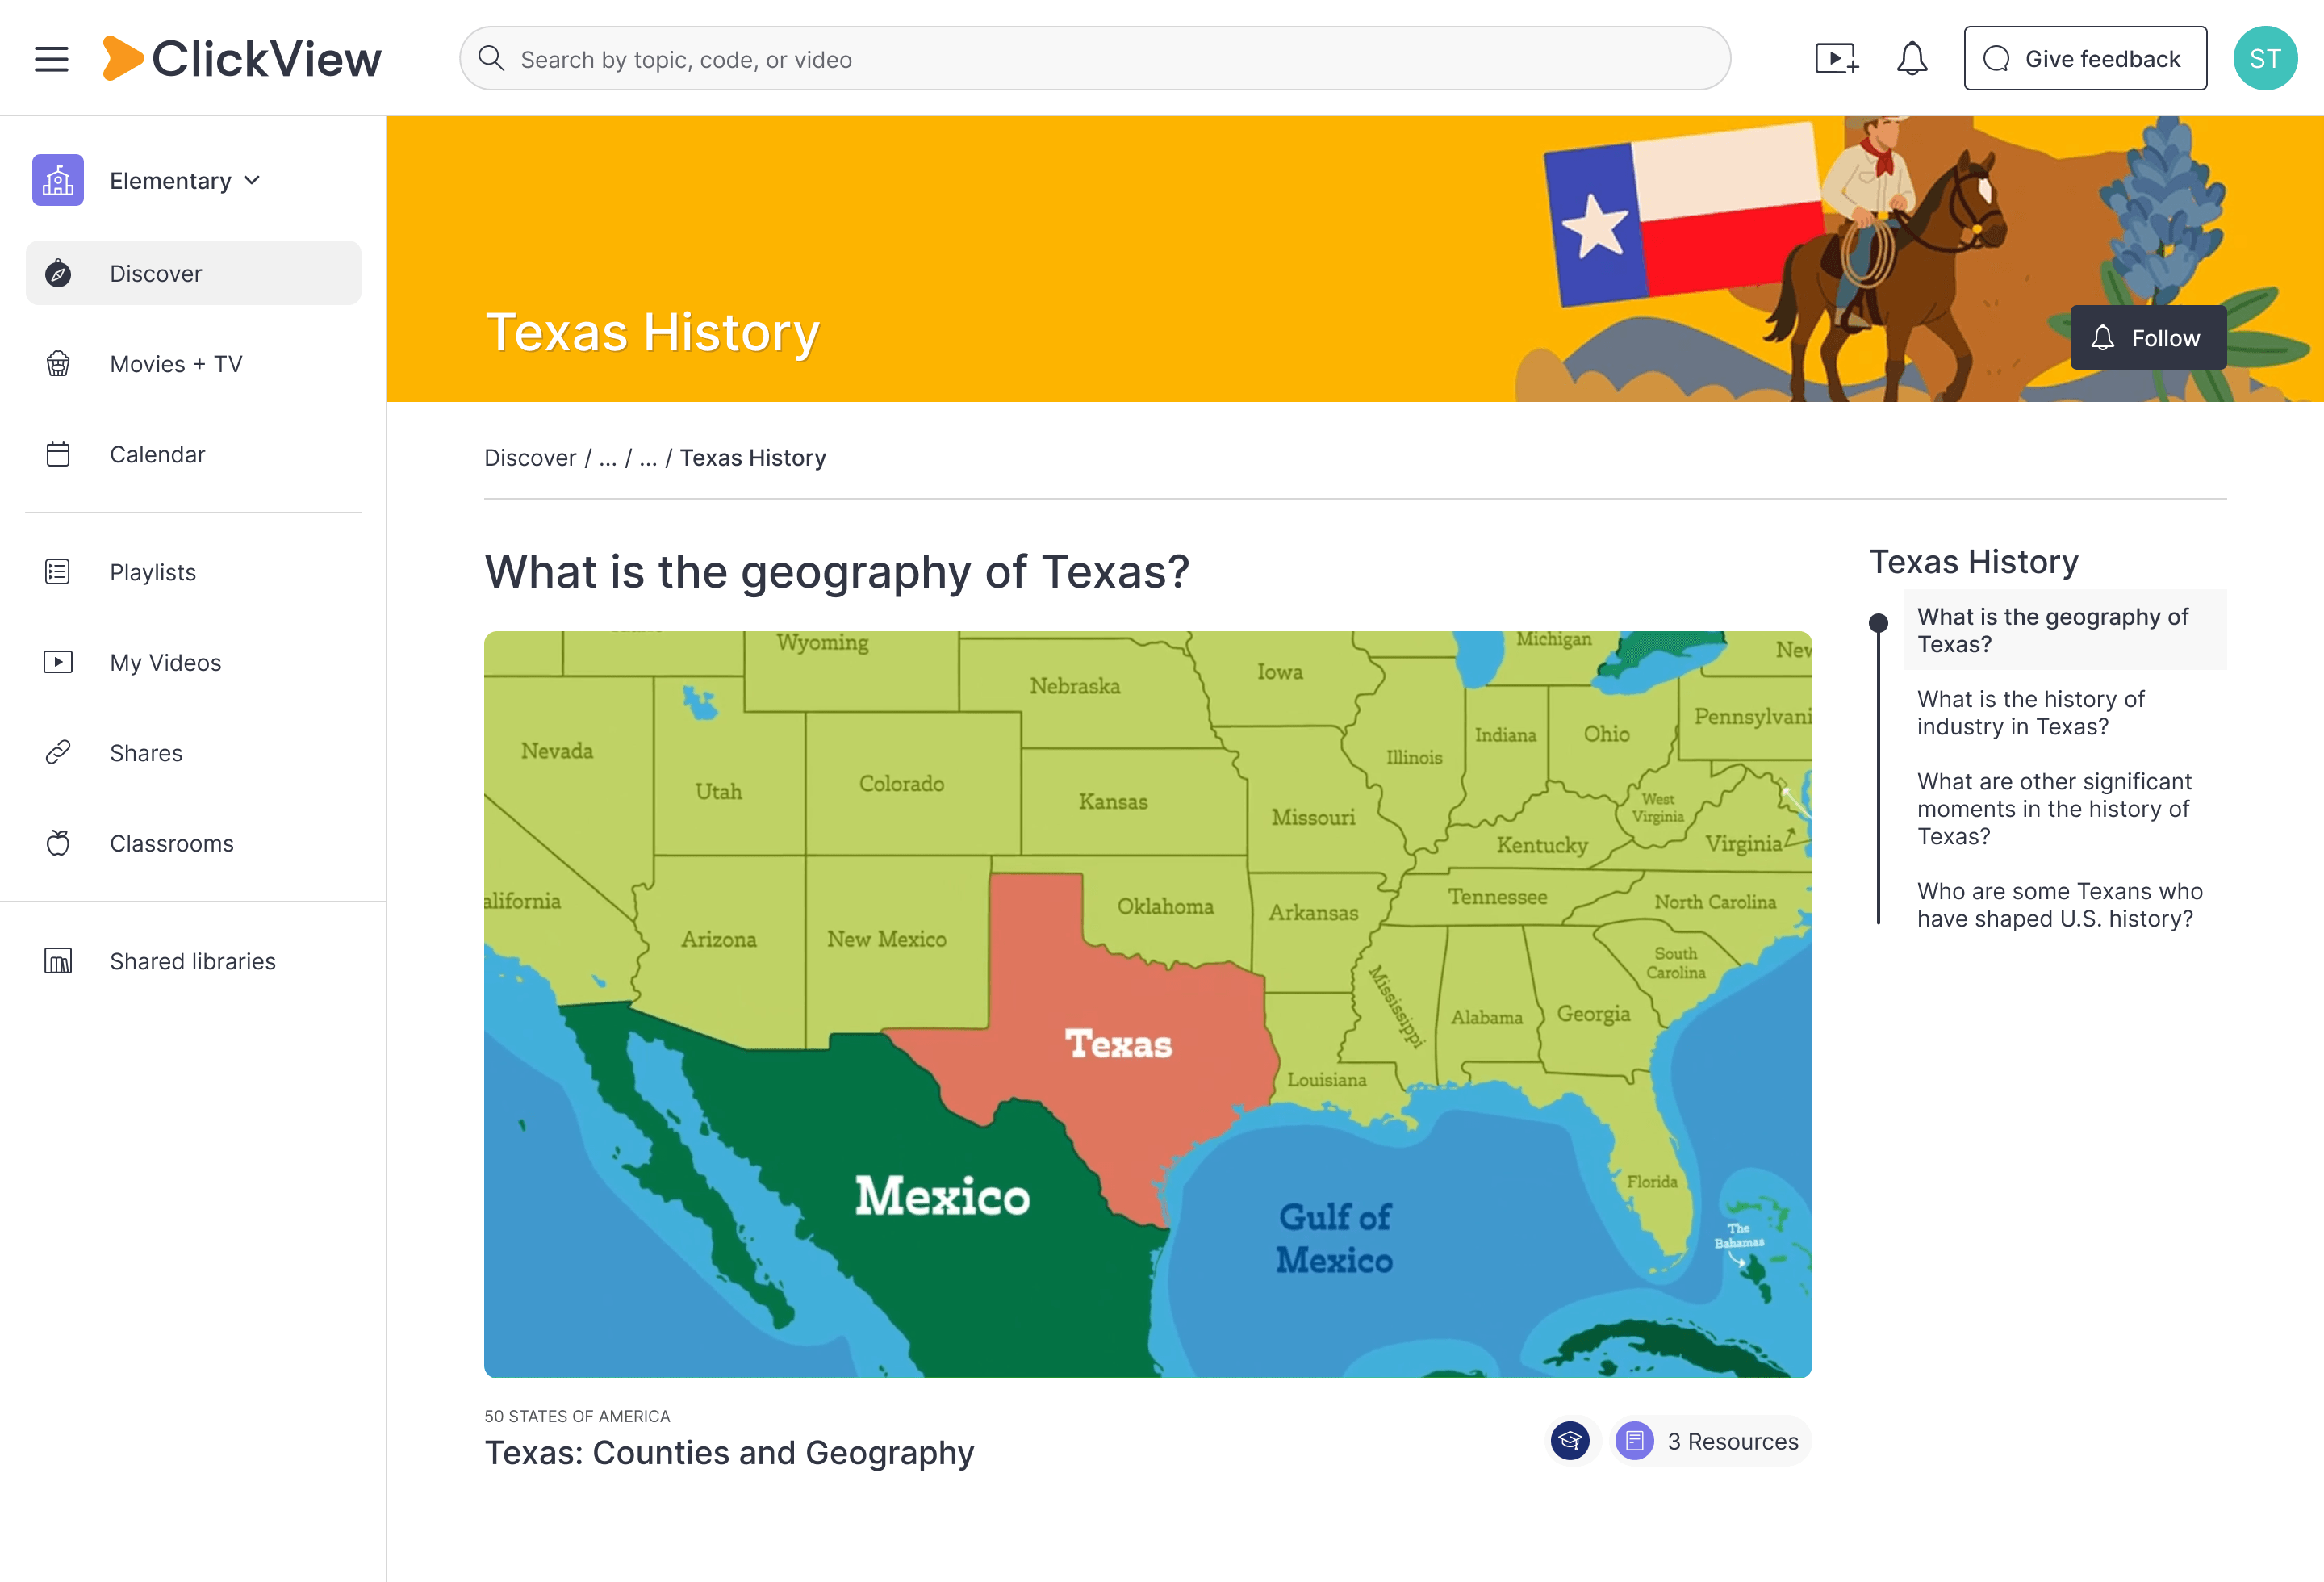Go to Discover in sidebar
This screenshot has height=1582, width=2324.
click(x=193, y=273)
